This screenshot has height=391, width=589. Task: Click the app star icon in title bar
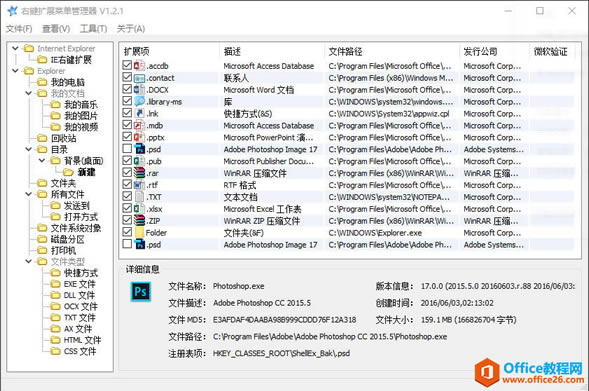[12, 11]
